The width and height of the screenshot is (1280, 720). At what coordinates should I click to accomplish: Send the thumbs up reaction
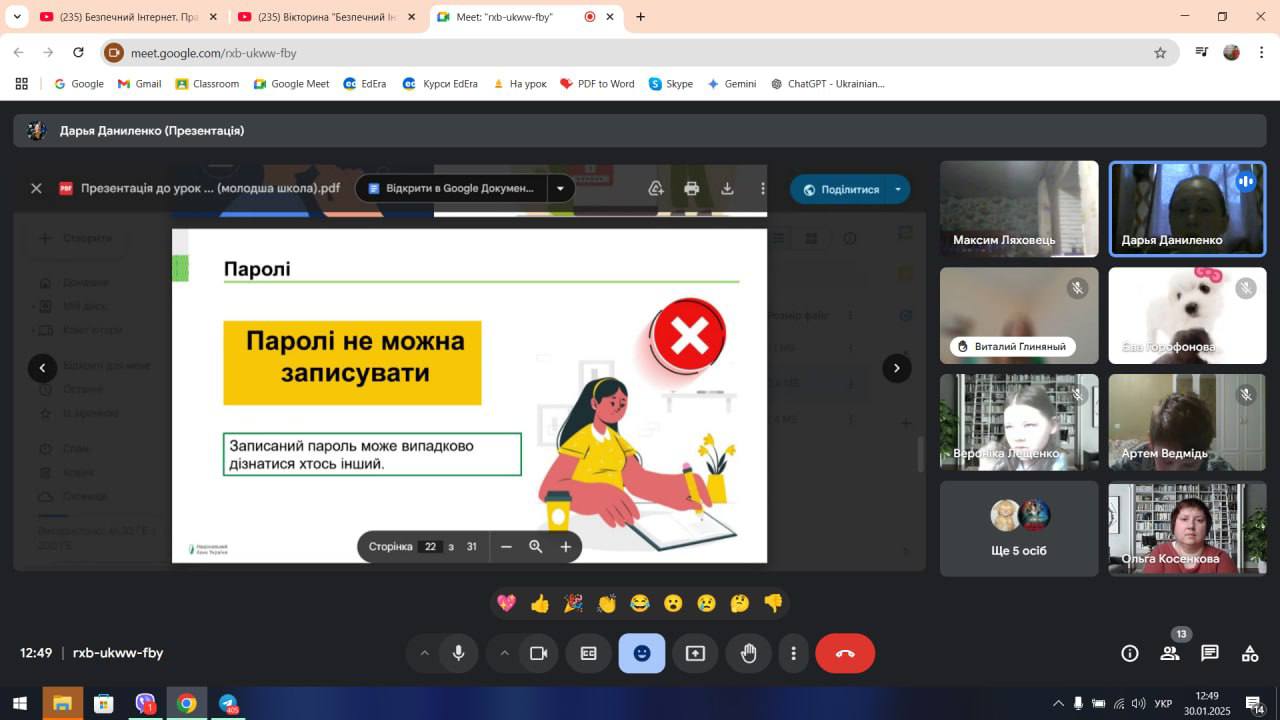[540, 603]
